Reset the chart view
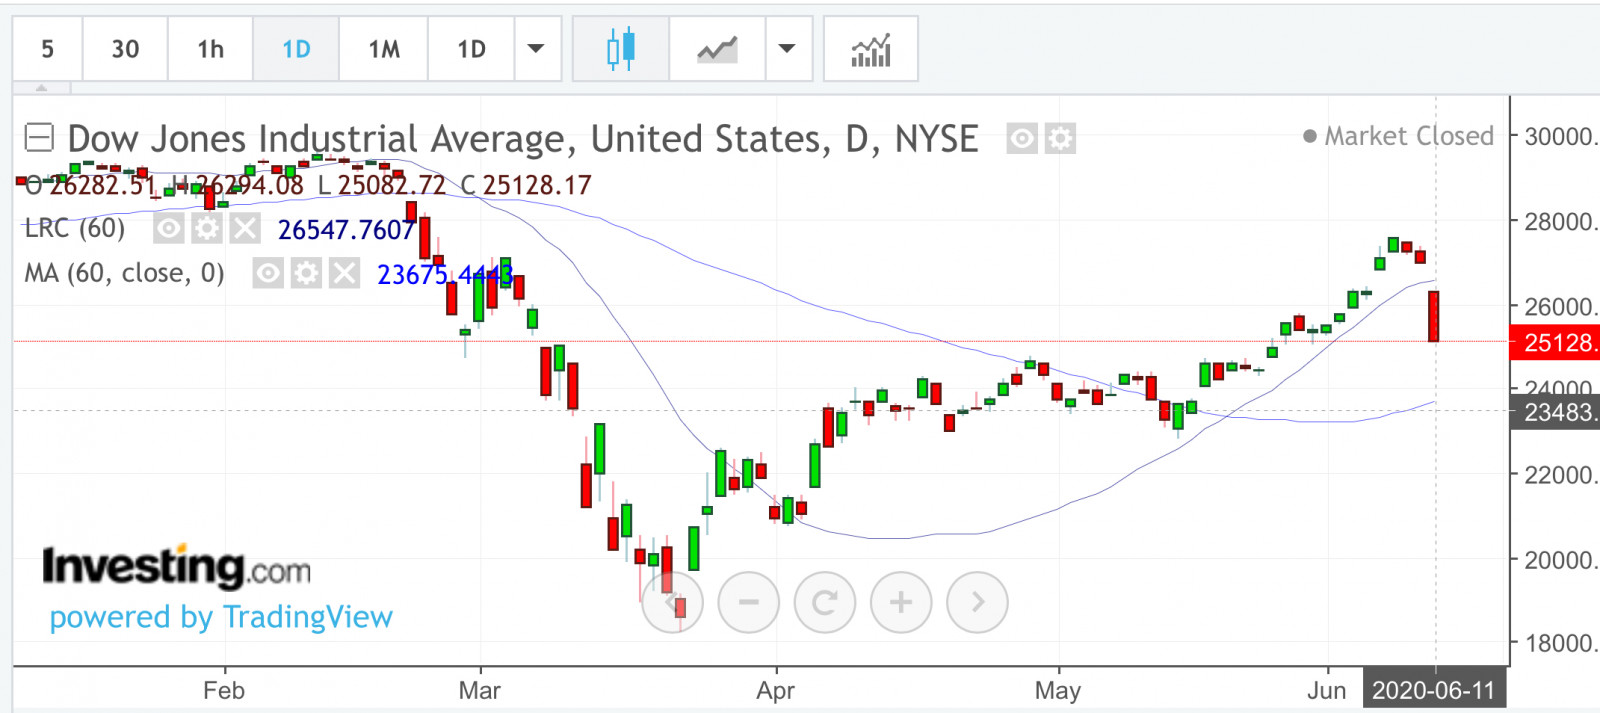The width and height of the screenshot is (1600, 713). (x=824, y=602)
